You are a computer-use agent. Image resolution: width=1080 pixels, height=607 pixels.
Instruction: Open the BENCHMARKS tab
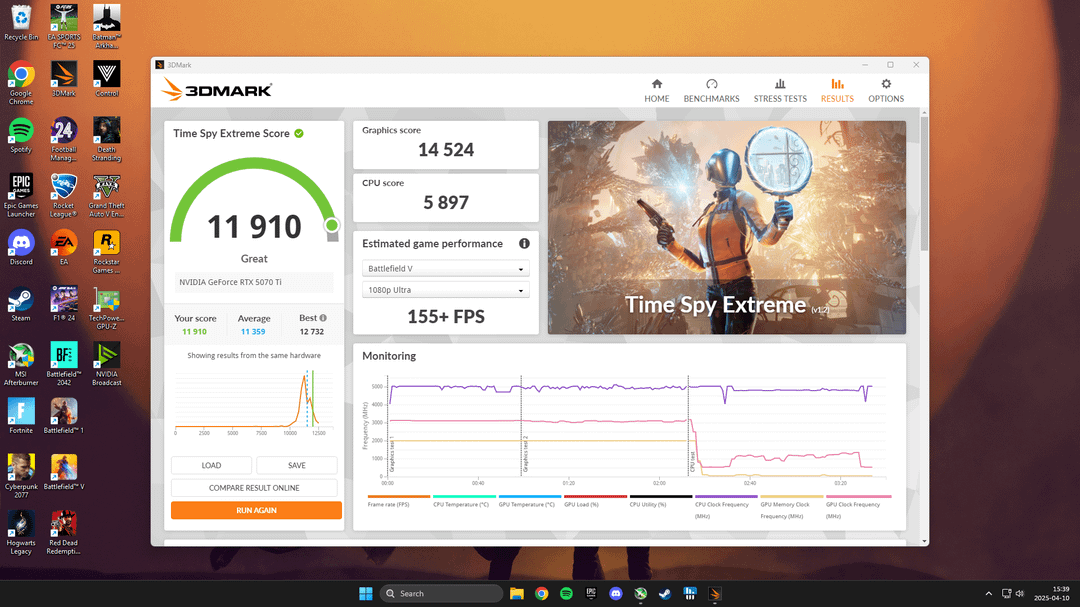click(x=711, y=90)
